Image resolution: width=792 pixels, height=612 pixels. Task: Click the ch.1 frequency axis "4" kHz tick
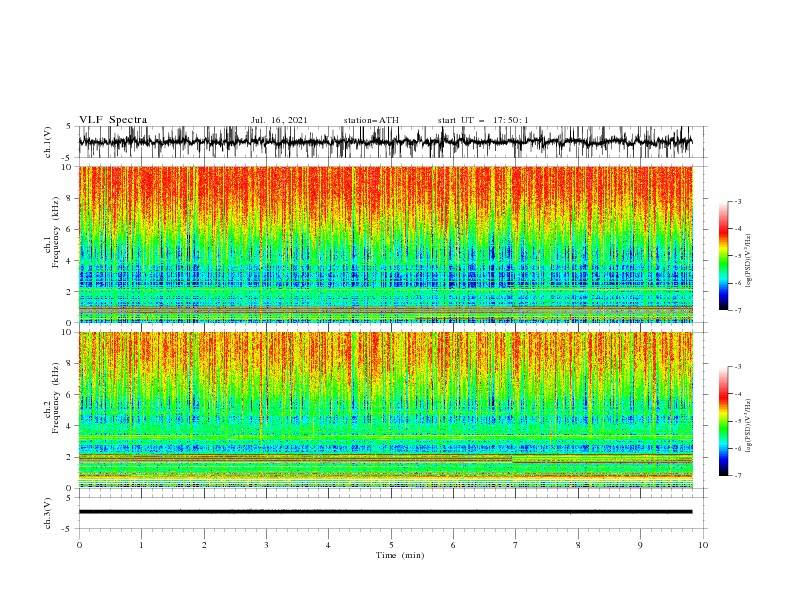(x=70, y=261)
